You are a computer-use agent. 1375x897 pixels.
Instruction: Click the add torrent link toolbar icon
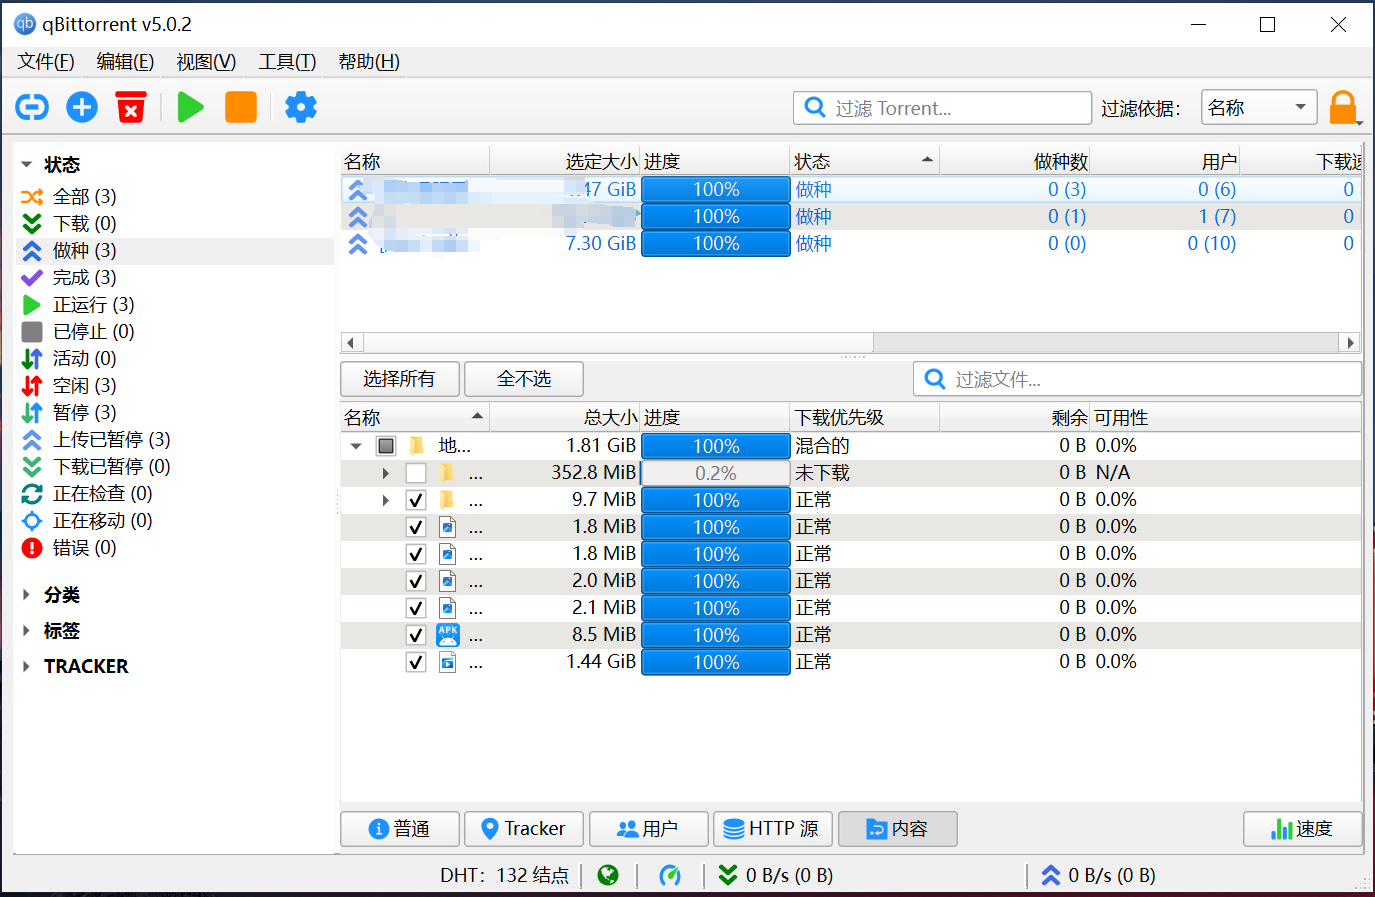click(x=32, y=107)
